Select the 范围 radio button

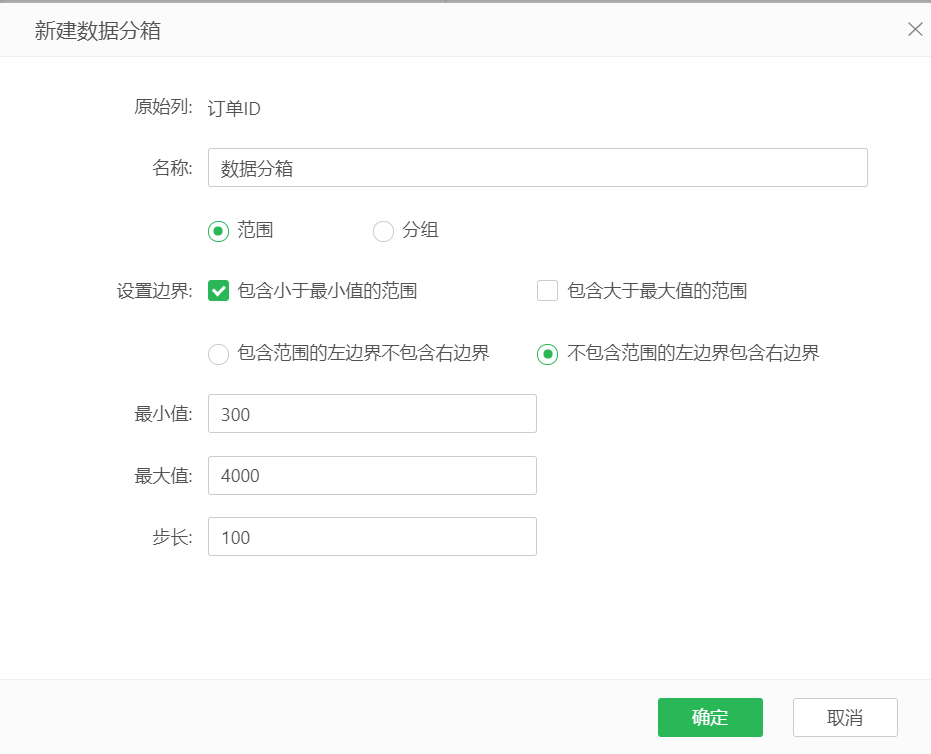(218, 231)
